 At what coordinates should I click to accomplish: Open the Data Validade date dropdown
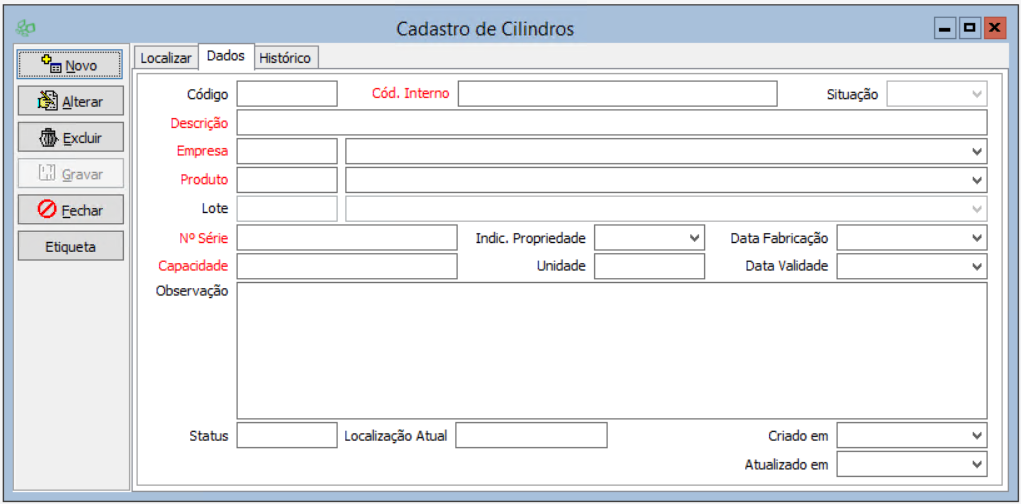click(x=976, y=267)
